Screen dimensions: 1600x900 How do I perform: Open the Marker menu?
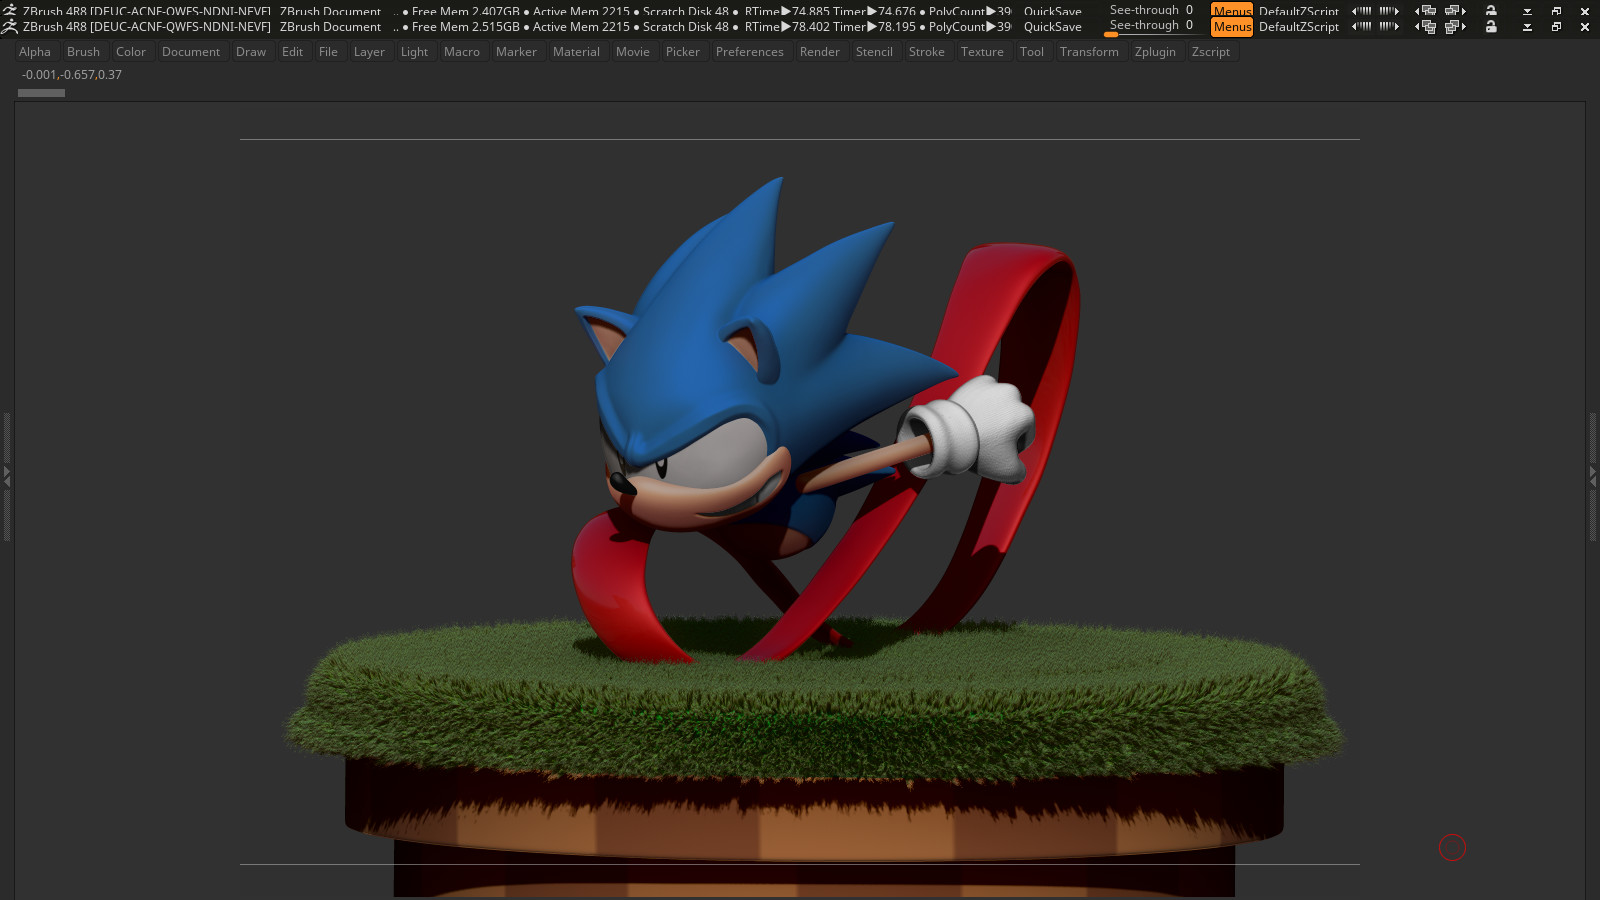(x=516, y=52)
